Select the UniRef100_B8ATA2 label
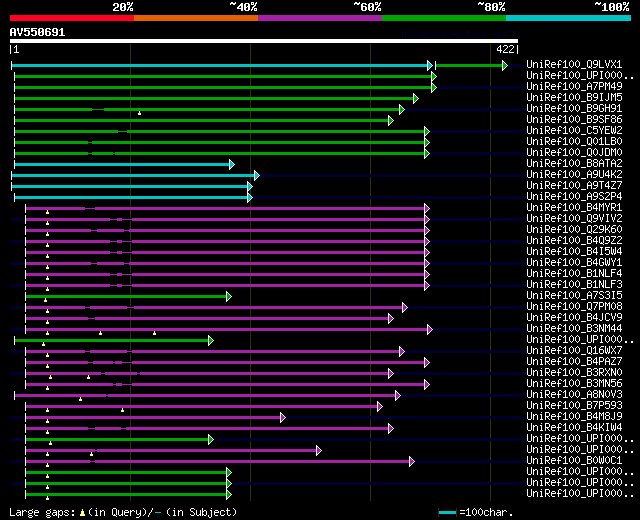The height and width of the screenshot is (520, 640). coord(574,163)
